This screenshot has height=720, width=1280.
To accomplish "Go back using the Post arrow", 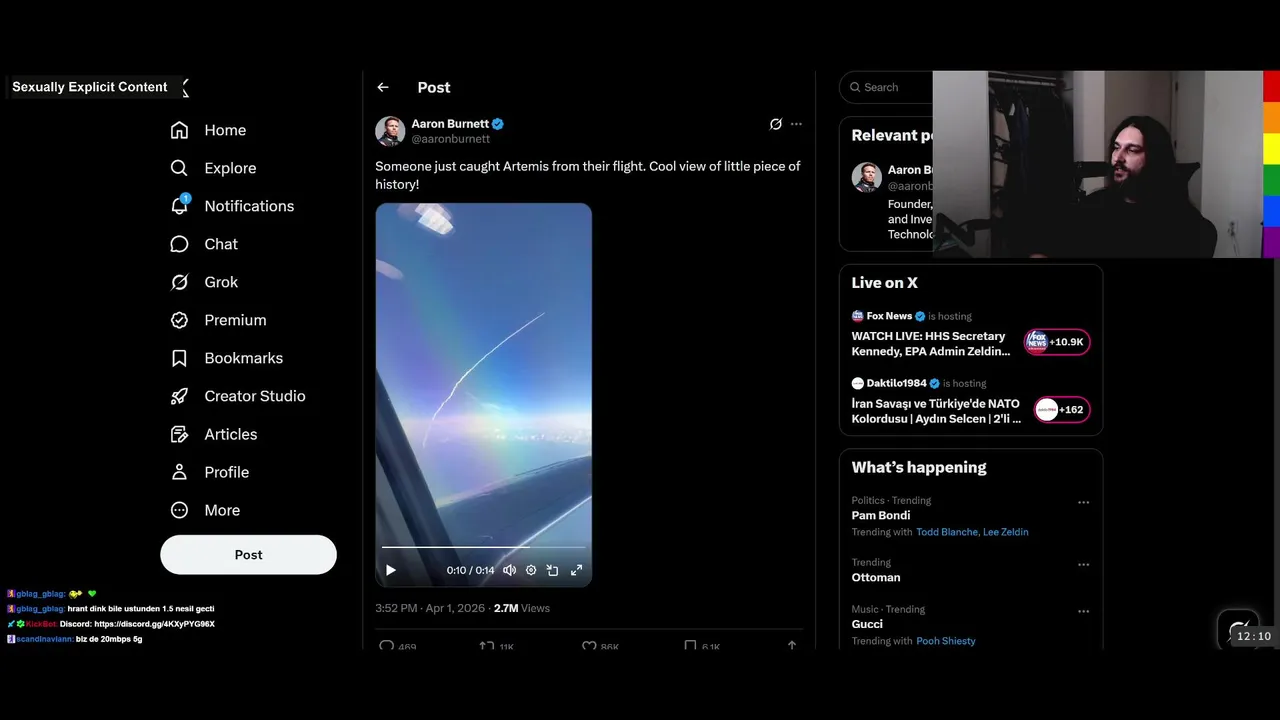I will pos(383,87).
